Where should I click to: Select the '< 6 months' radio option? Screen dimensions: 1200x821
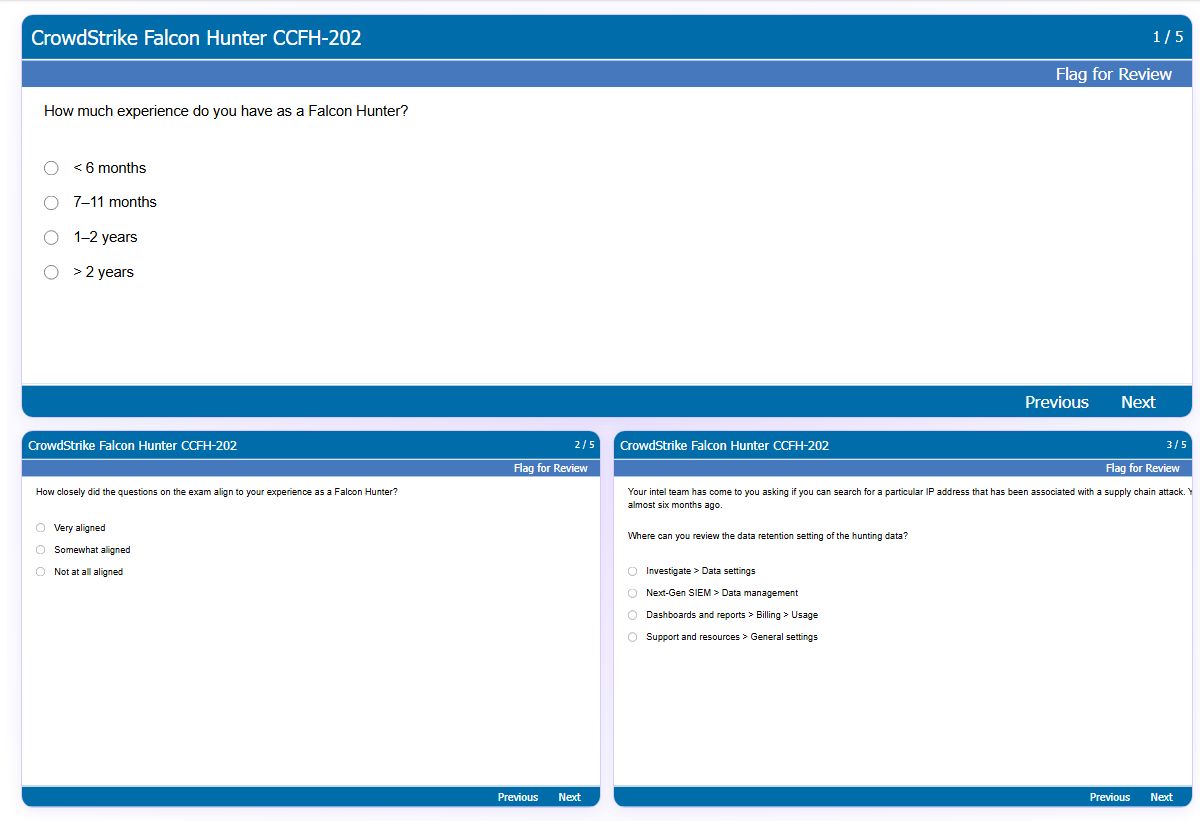(51, 168)
